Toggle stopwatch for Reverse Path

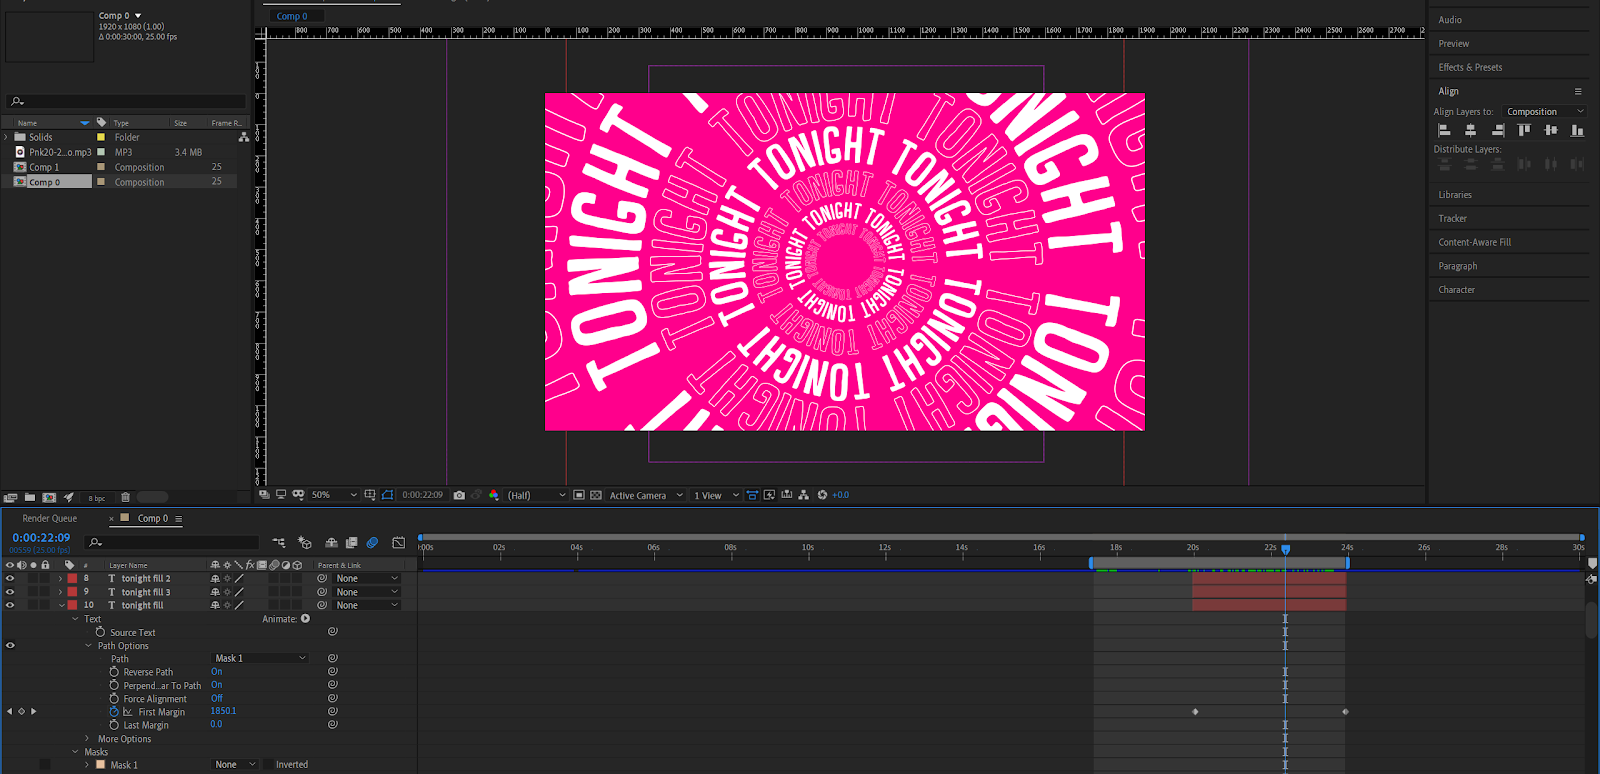point(114,672)
